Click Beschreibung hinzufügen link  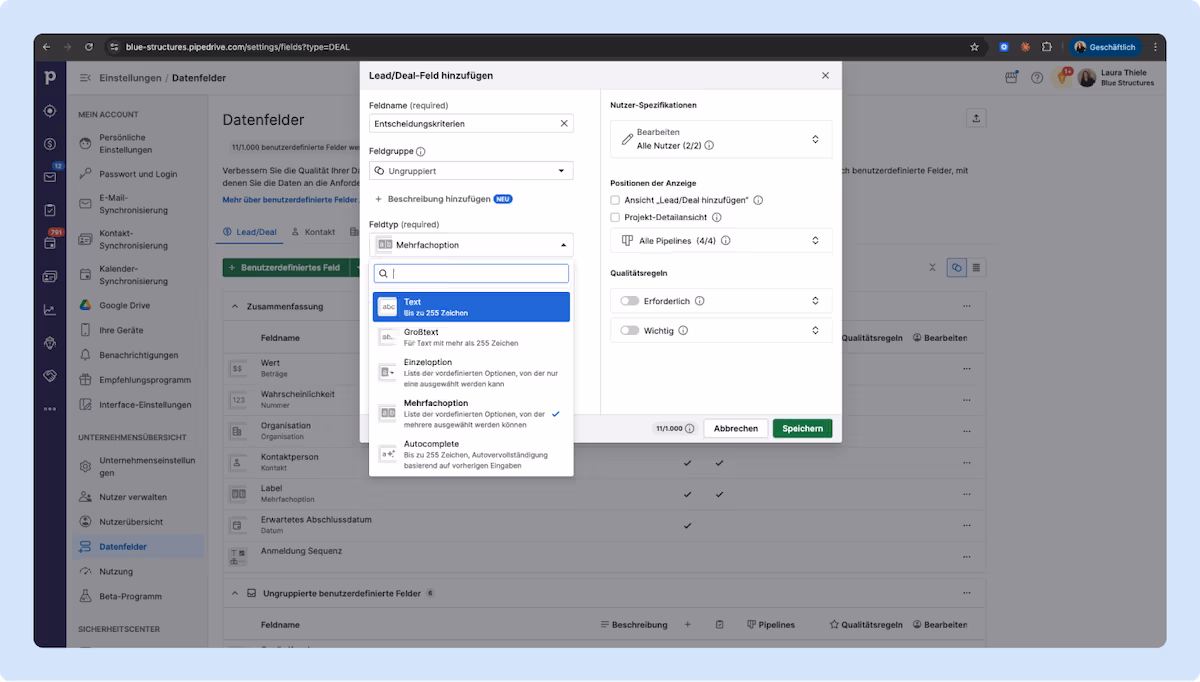[439, 199]
